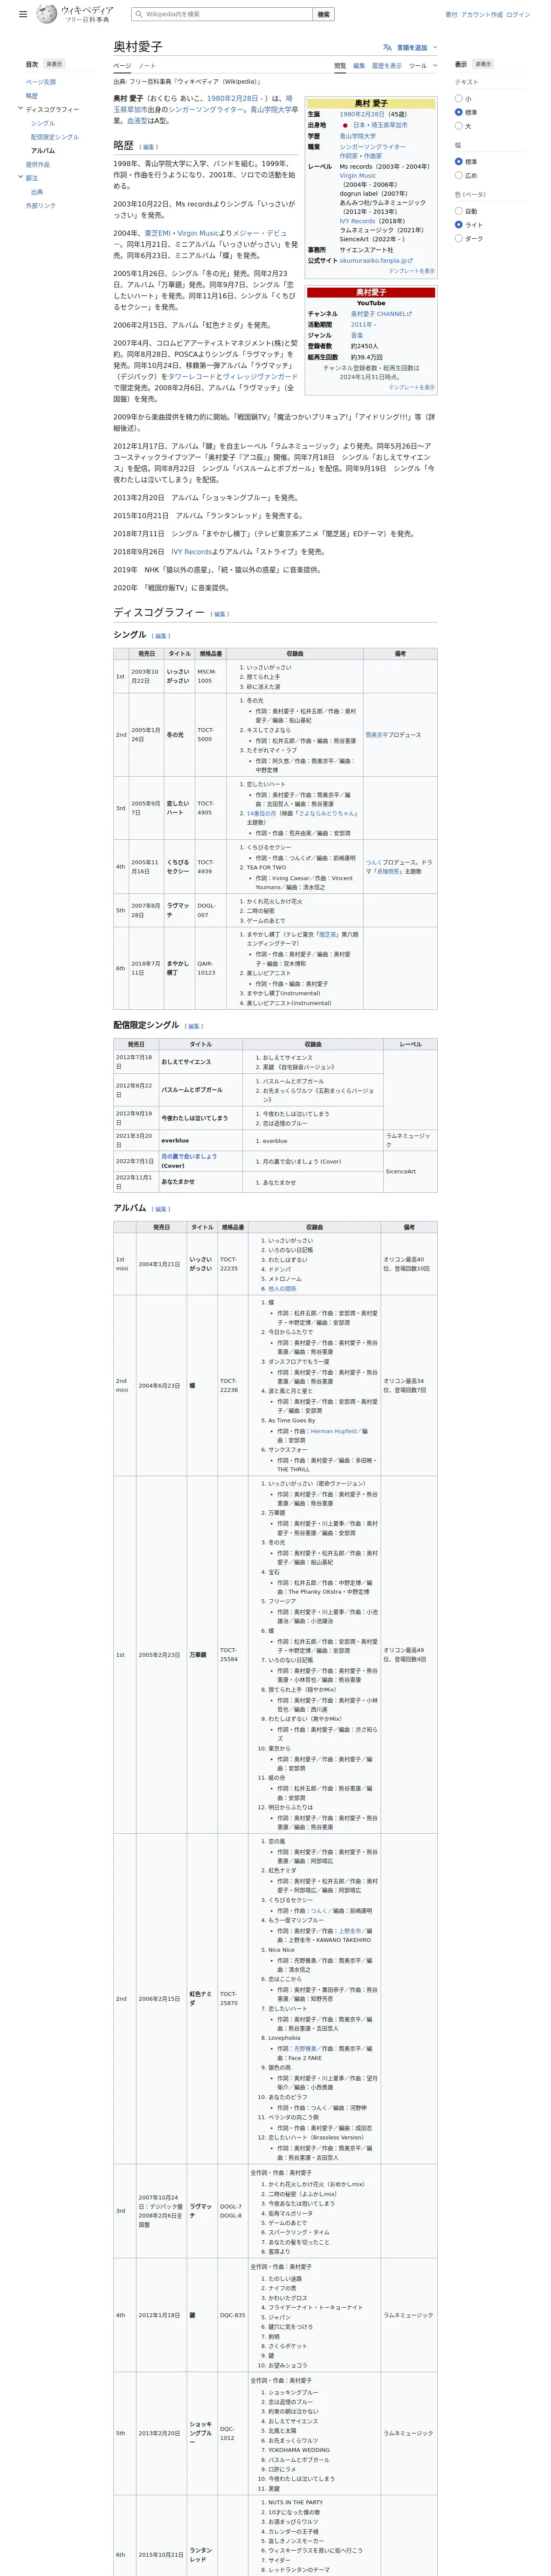Select the 履歴を表示 tab
This screenshot has height=2576, width=551.
click(387, 66)
